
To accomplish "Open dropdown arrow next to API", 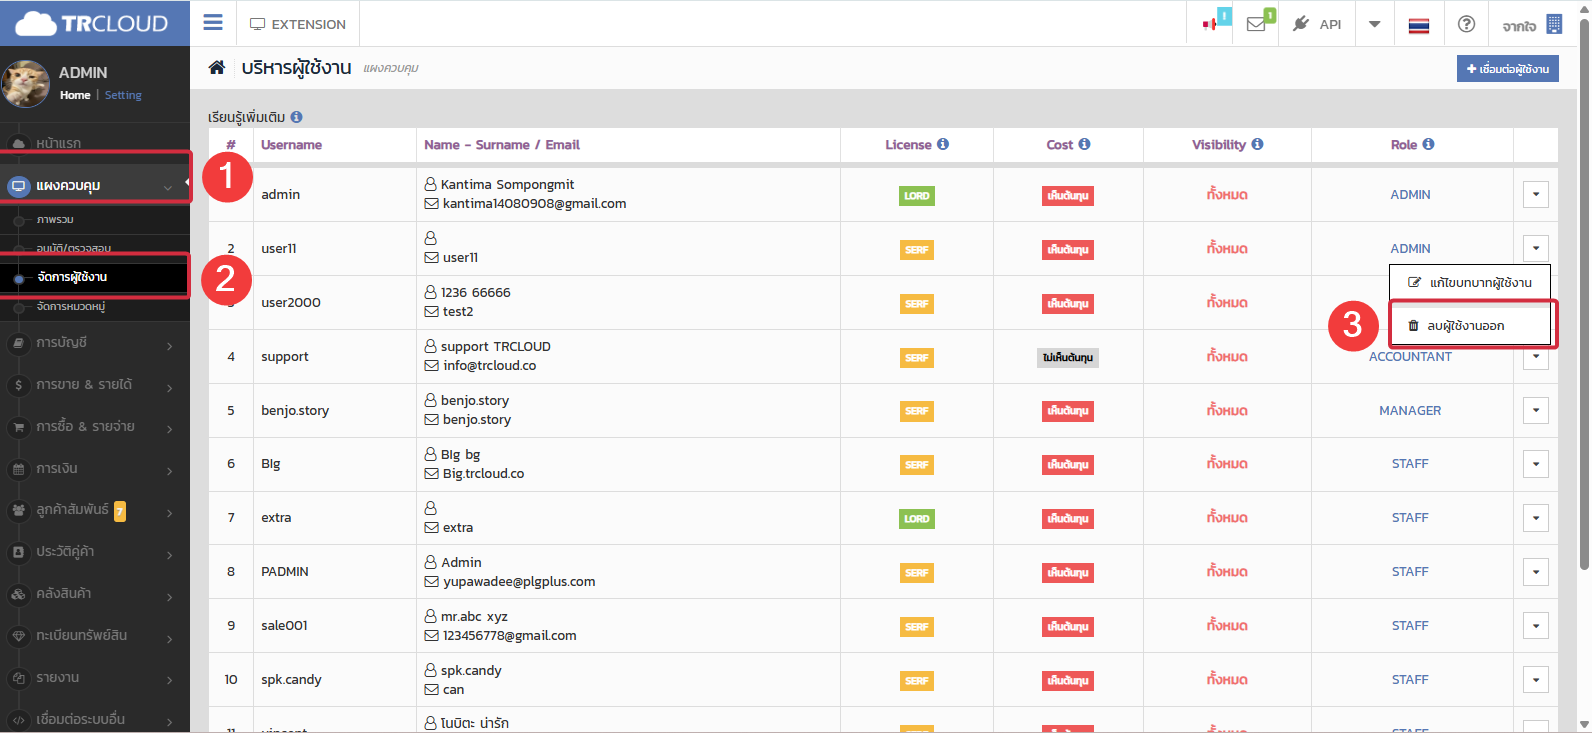I will tap(1375, 24).
